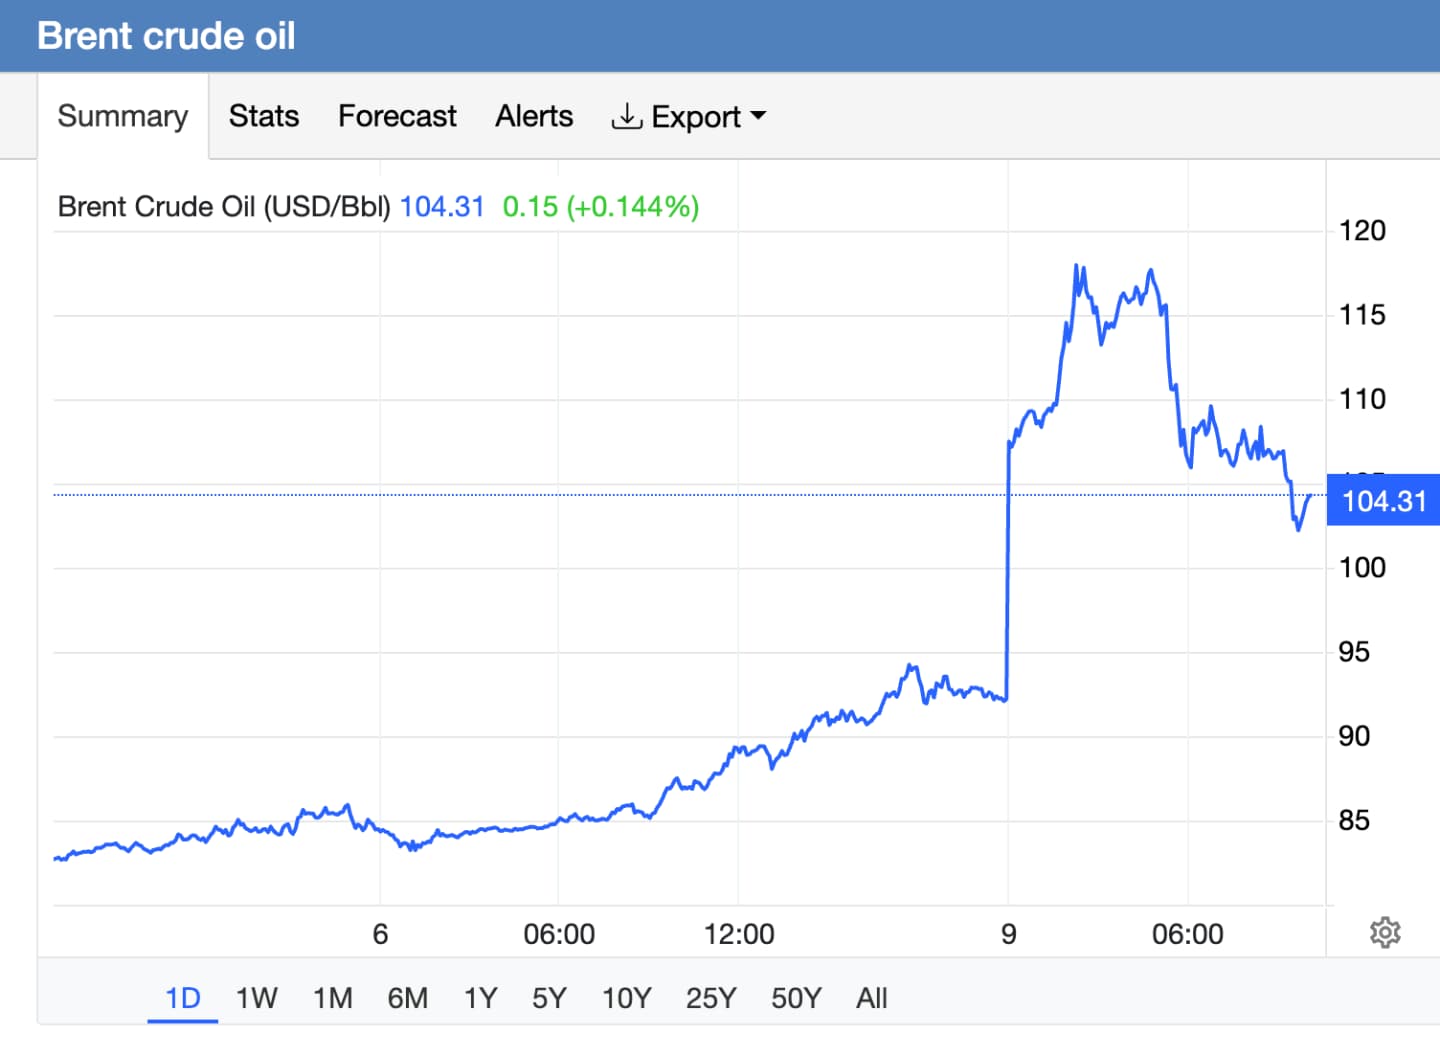Click the Export download icon
This screenshot has width=1440, height=1055.
(x=626, y=116)
